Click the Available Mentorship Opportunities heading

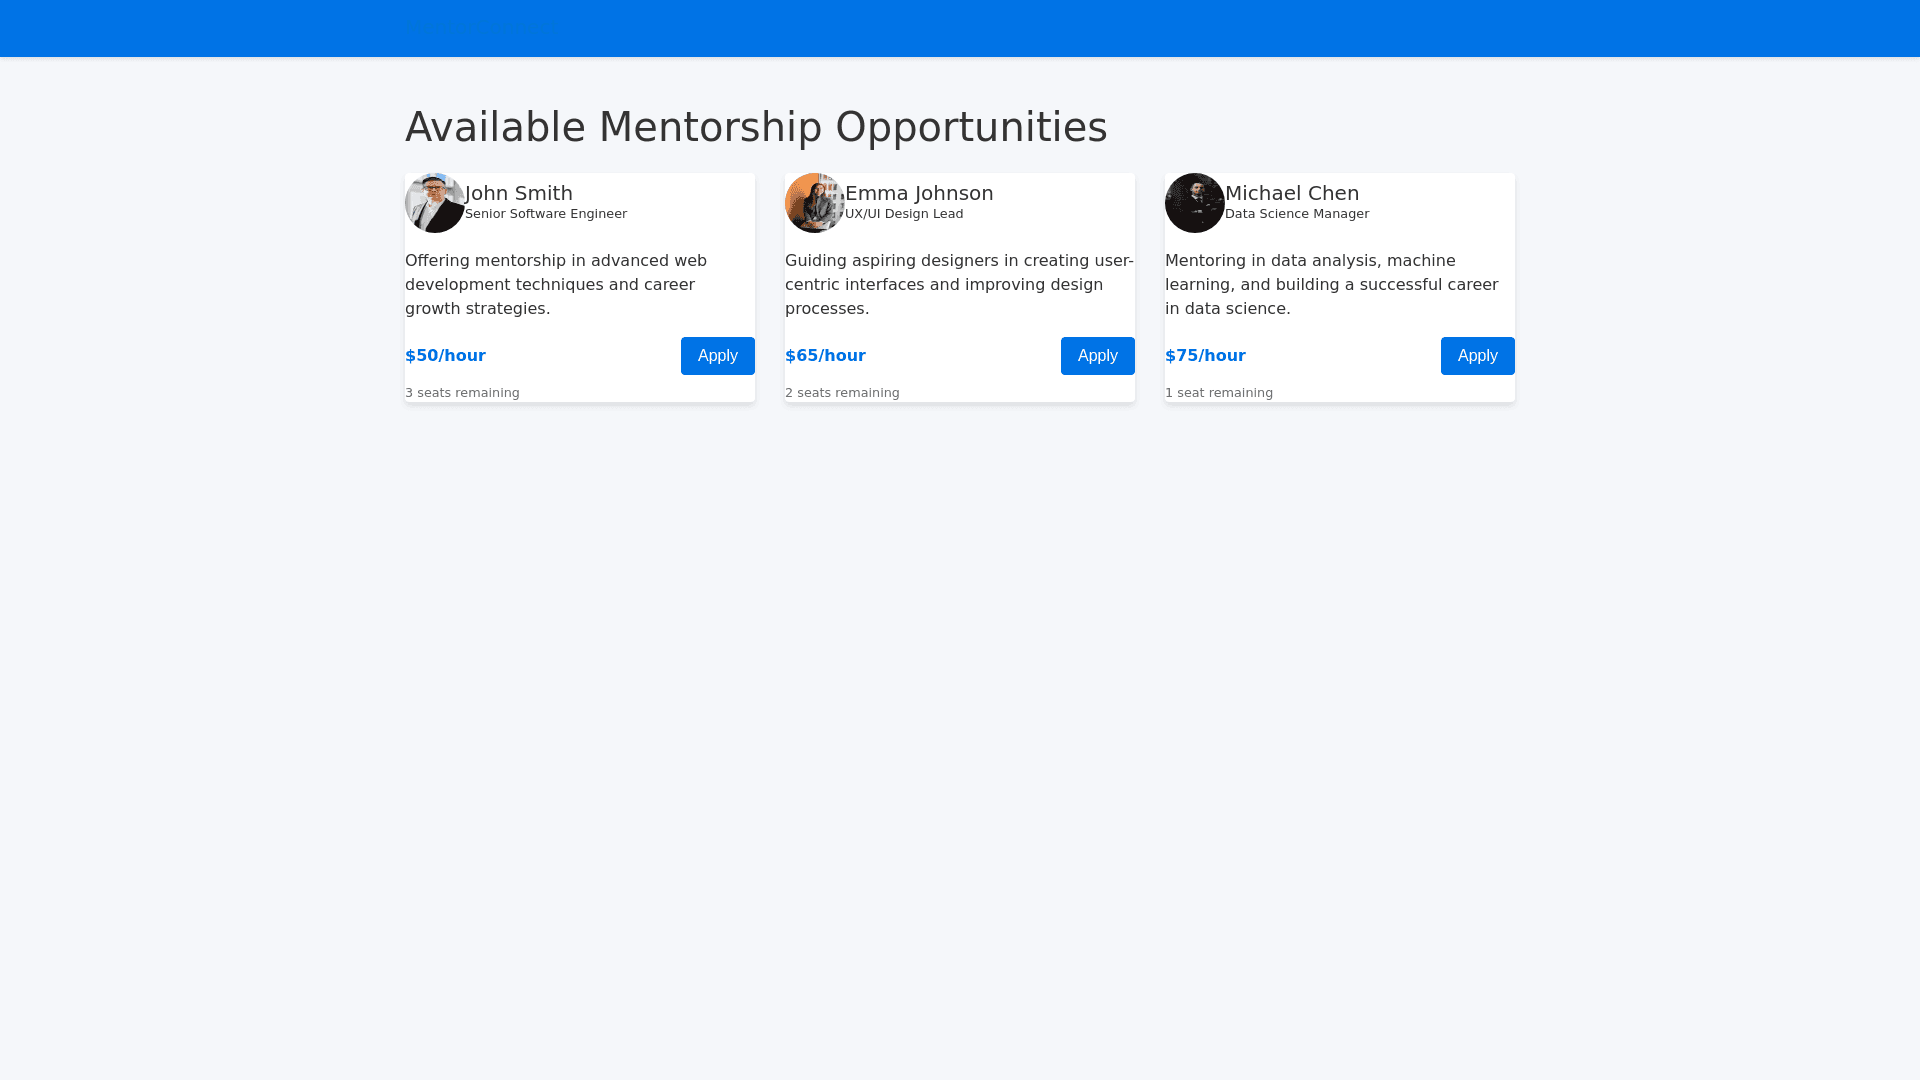click(756, 127)
